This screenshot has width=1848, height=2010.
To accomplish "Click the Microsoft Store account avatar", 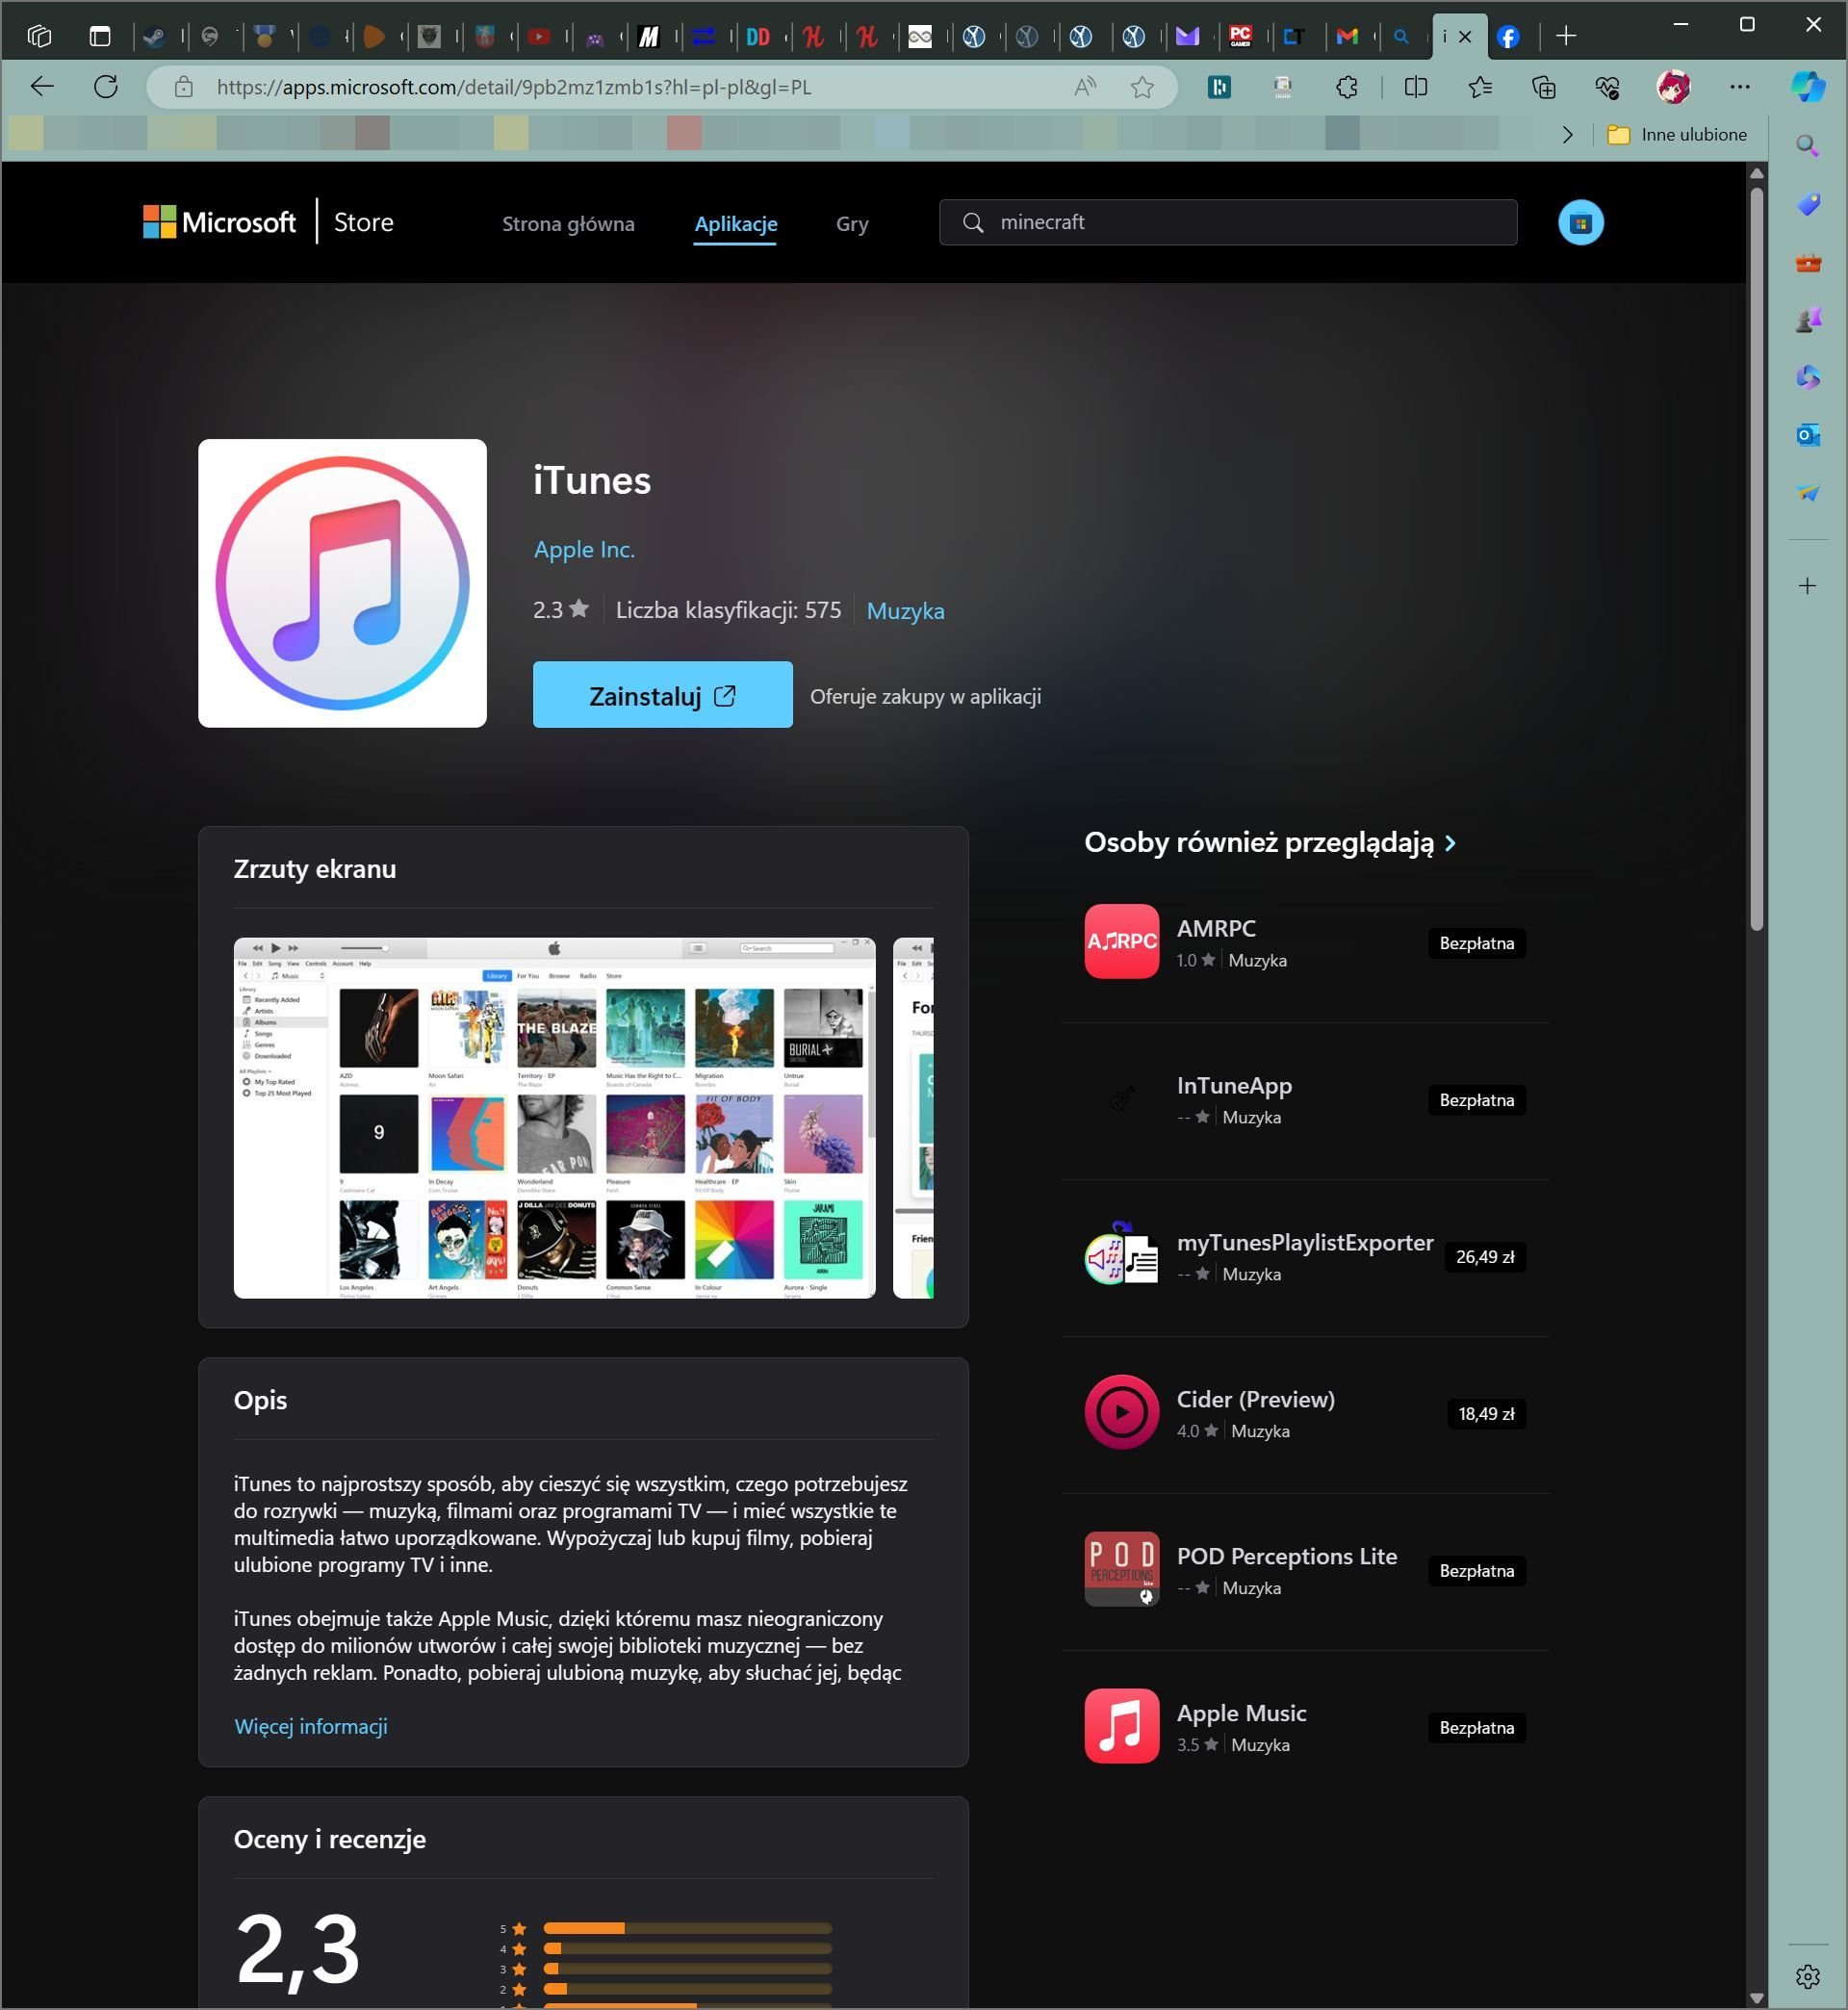I will (1580, 222).
